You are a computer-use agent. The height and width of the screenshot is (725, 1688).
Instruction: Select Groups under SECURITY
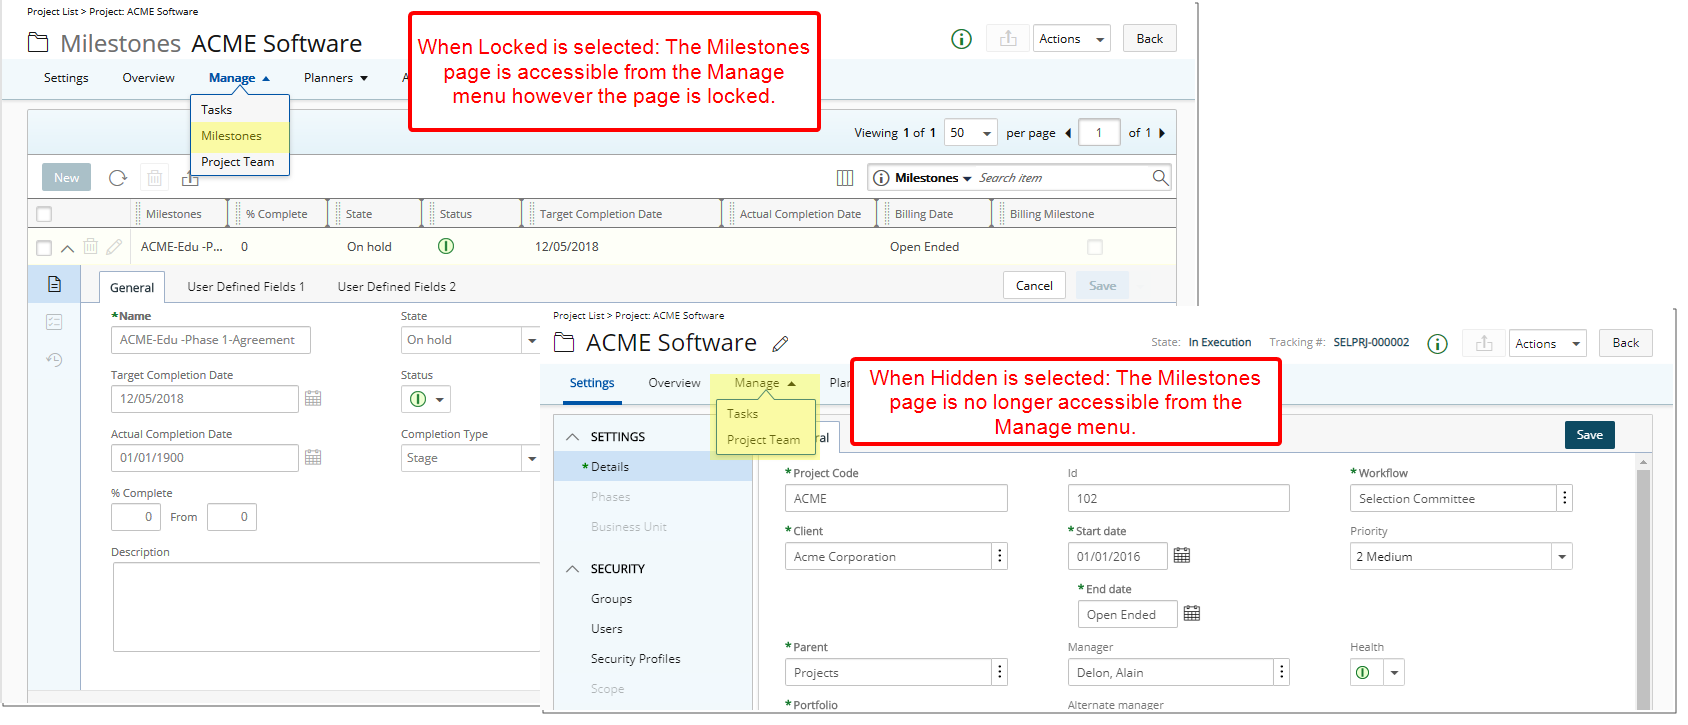point(611,599)
